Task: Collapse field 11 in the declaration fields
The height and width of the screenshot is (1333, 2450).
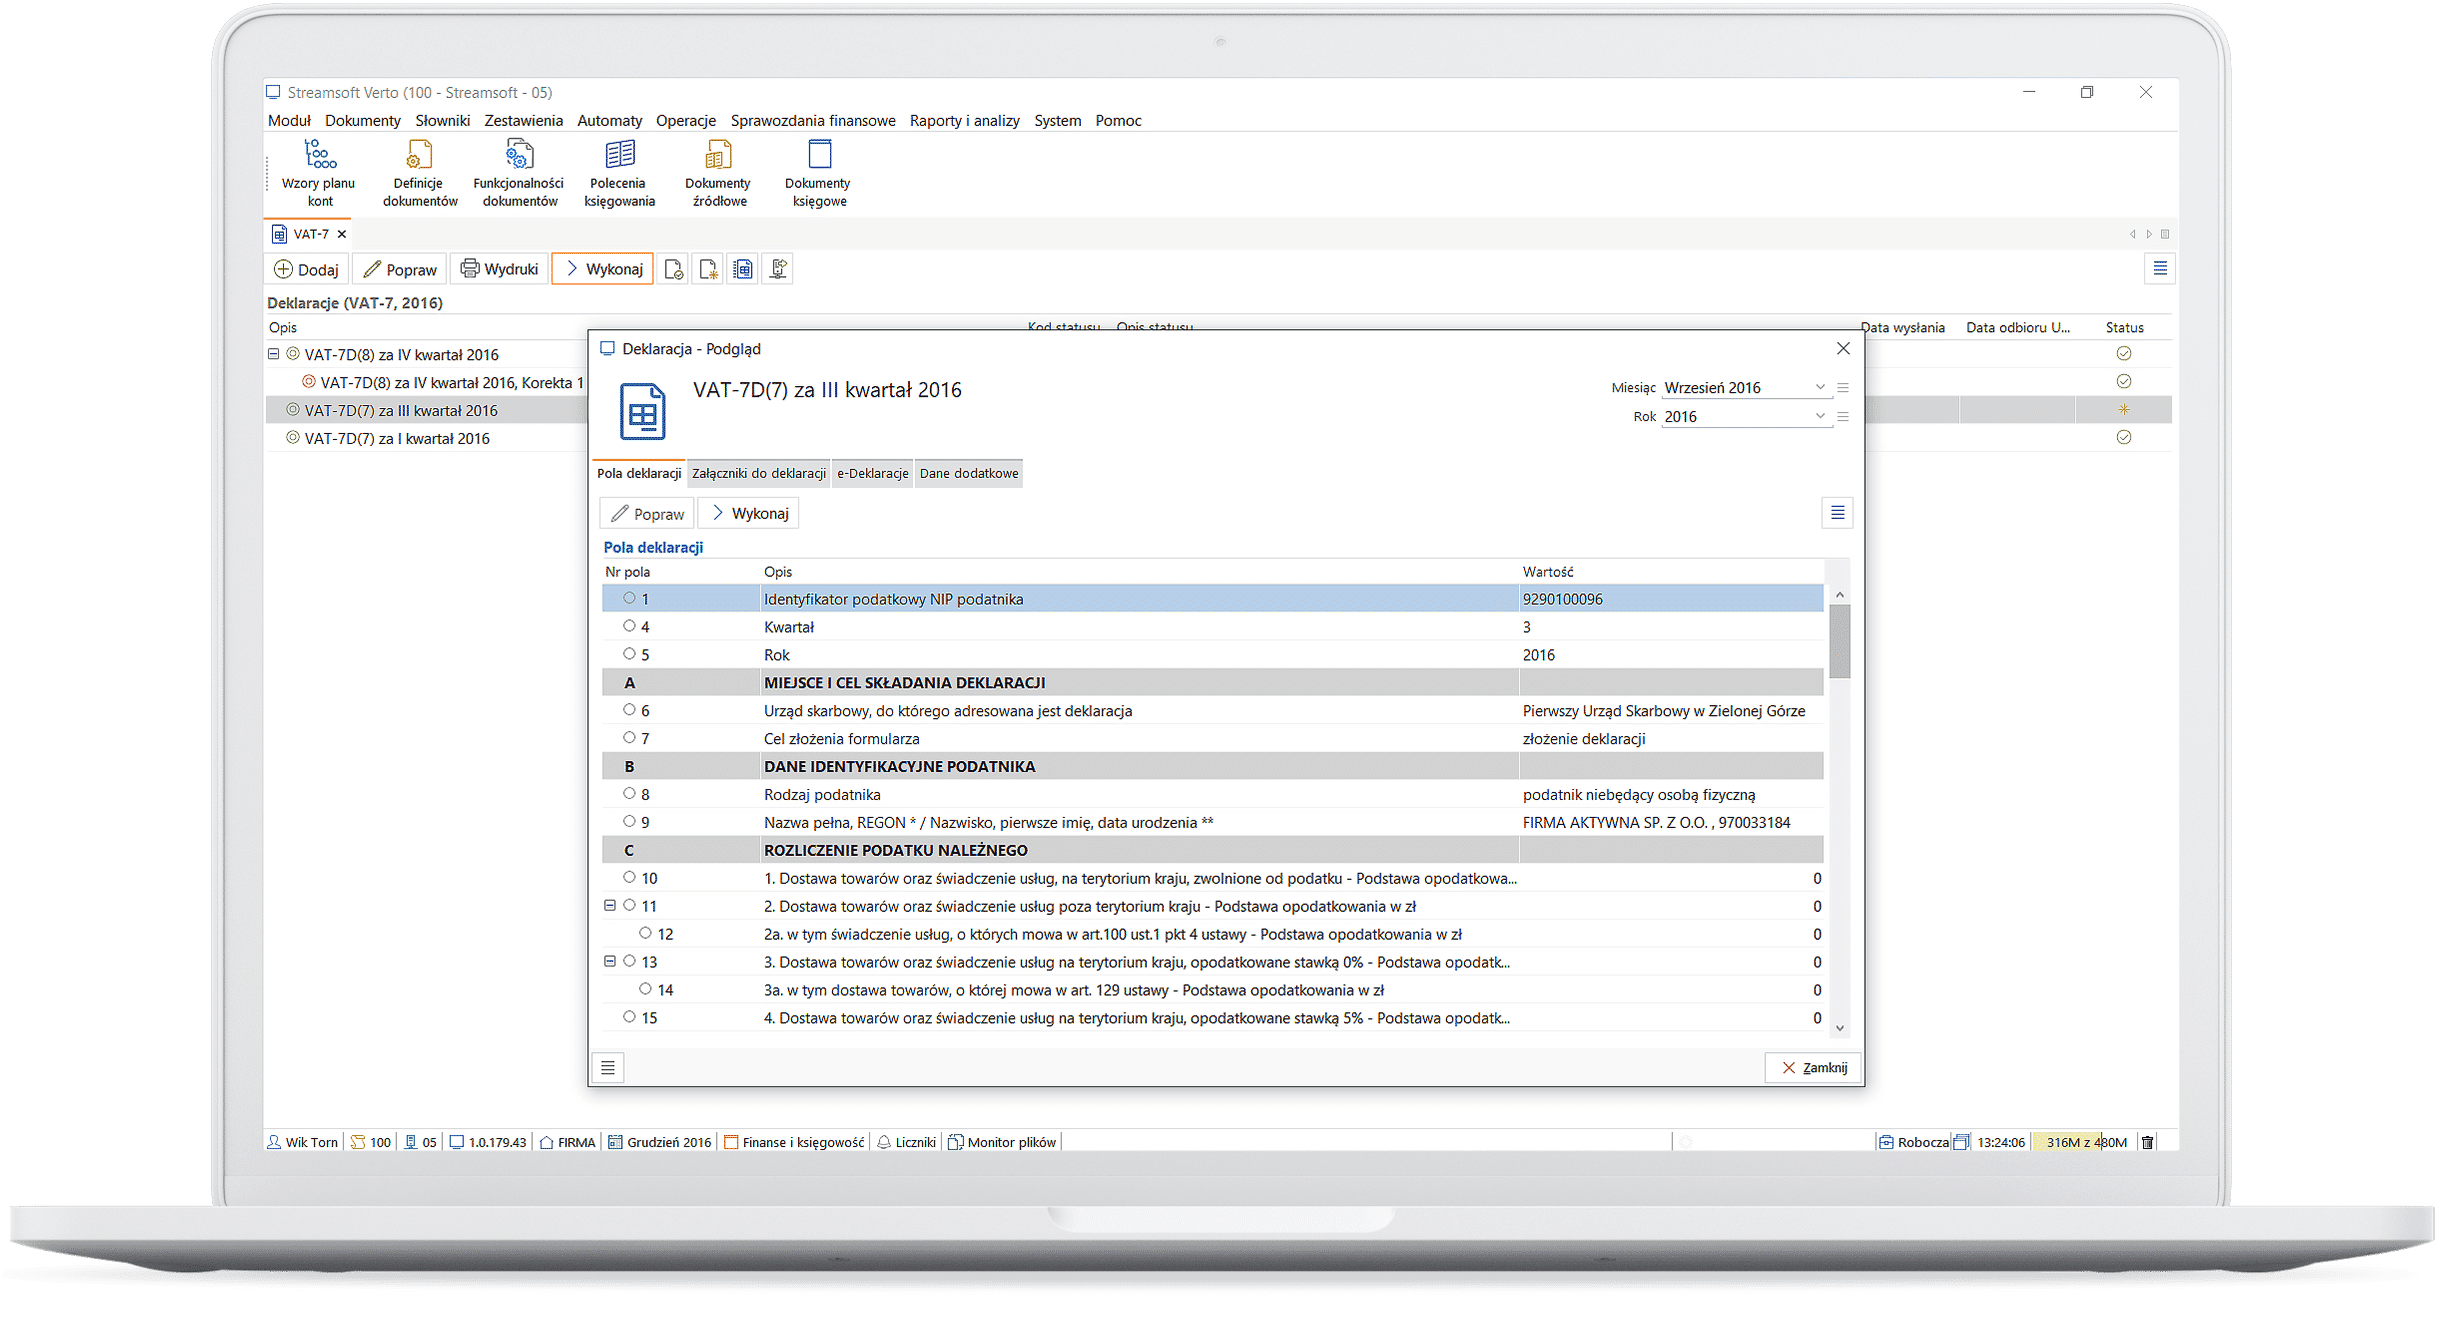Action: click(610, 905)
